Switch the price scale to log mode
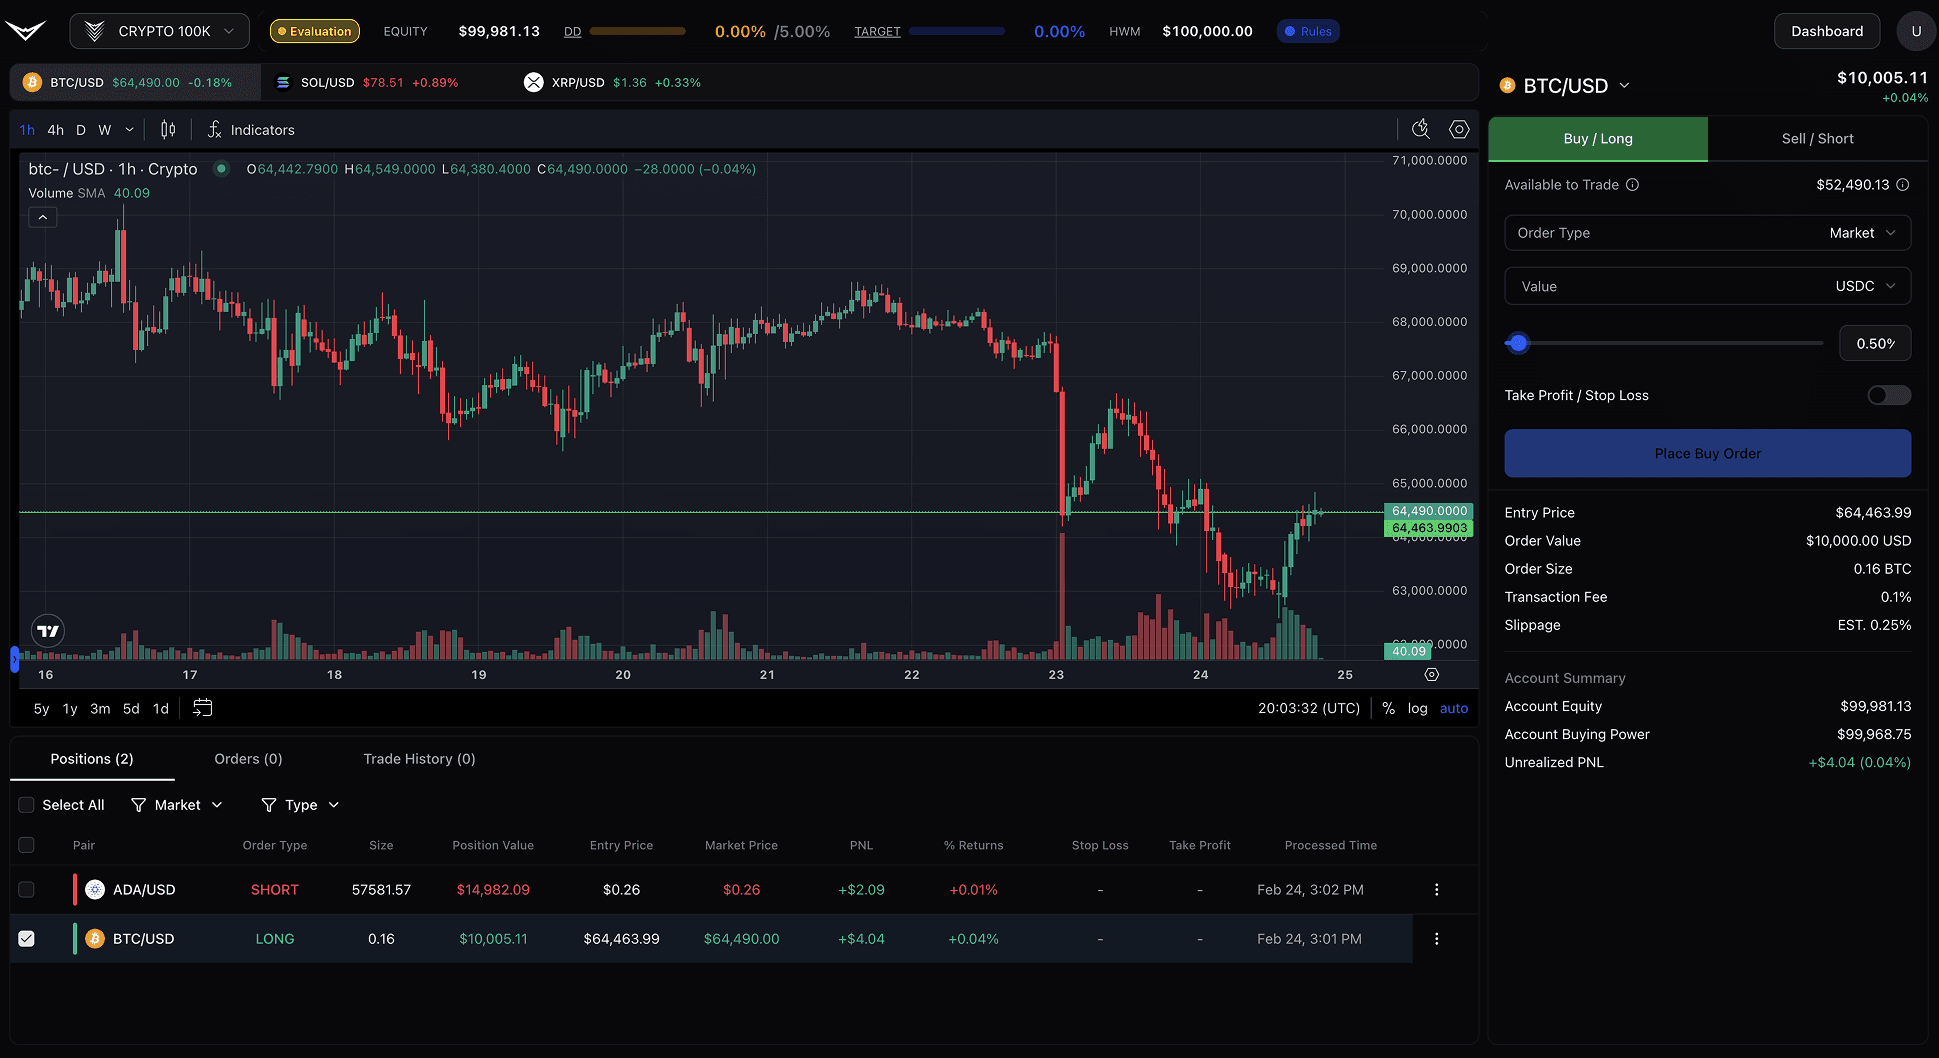The height and width of the screenshot is (1058, 1939). coord(1418,707)
